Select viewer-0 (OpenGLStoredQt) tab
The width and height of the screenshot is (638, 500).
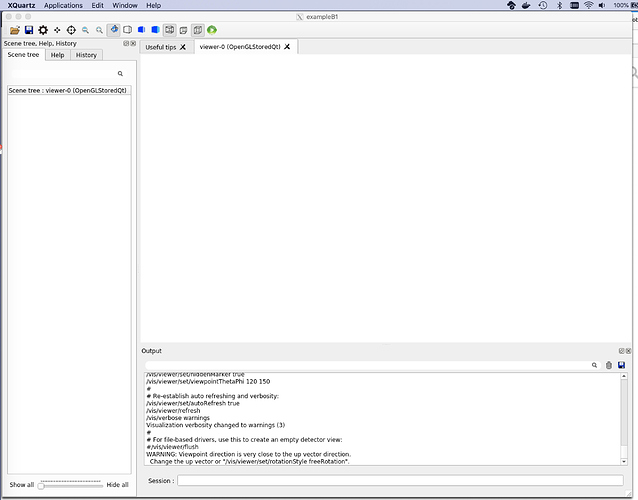point(240,47)
